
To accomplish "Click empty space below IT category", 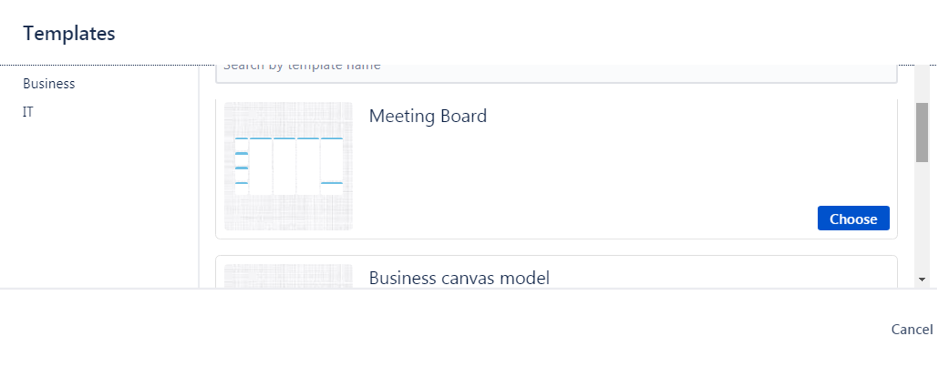I will pyautogui.click(x=99, y=203).
